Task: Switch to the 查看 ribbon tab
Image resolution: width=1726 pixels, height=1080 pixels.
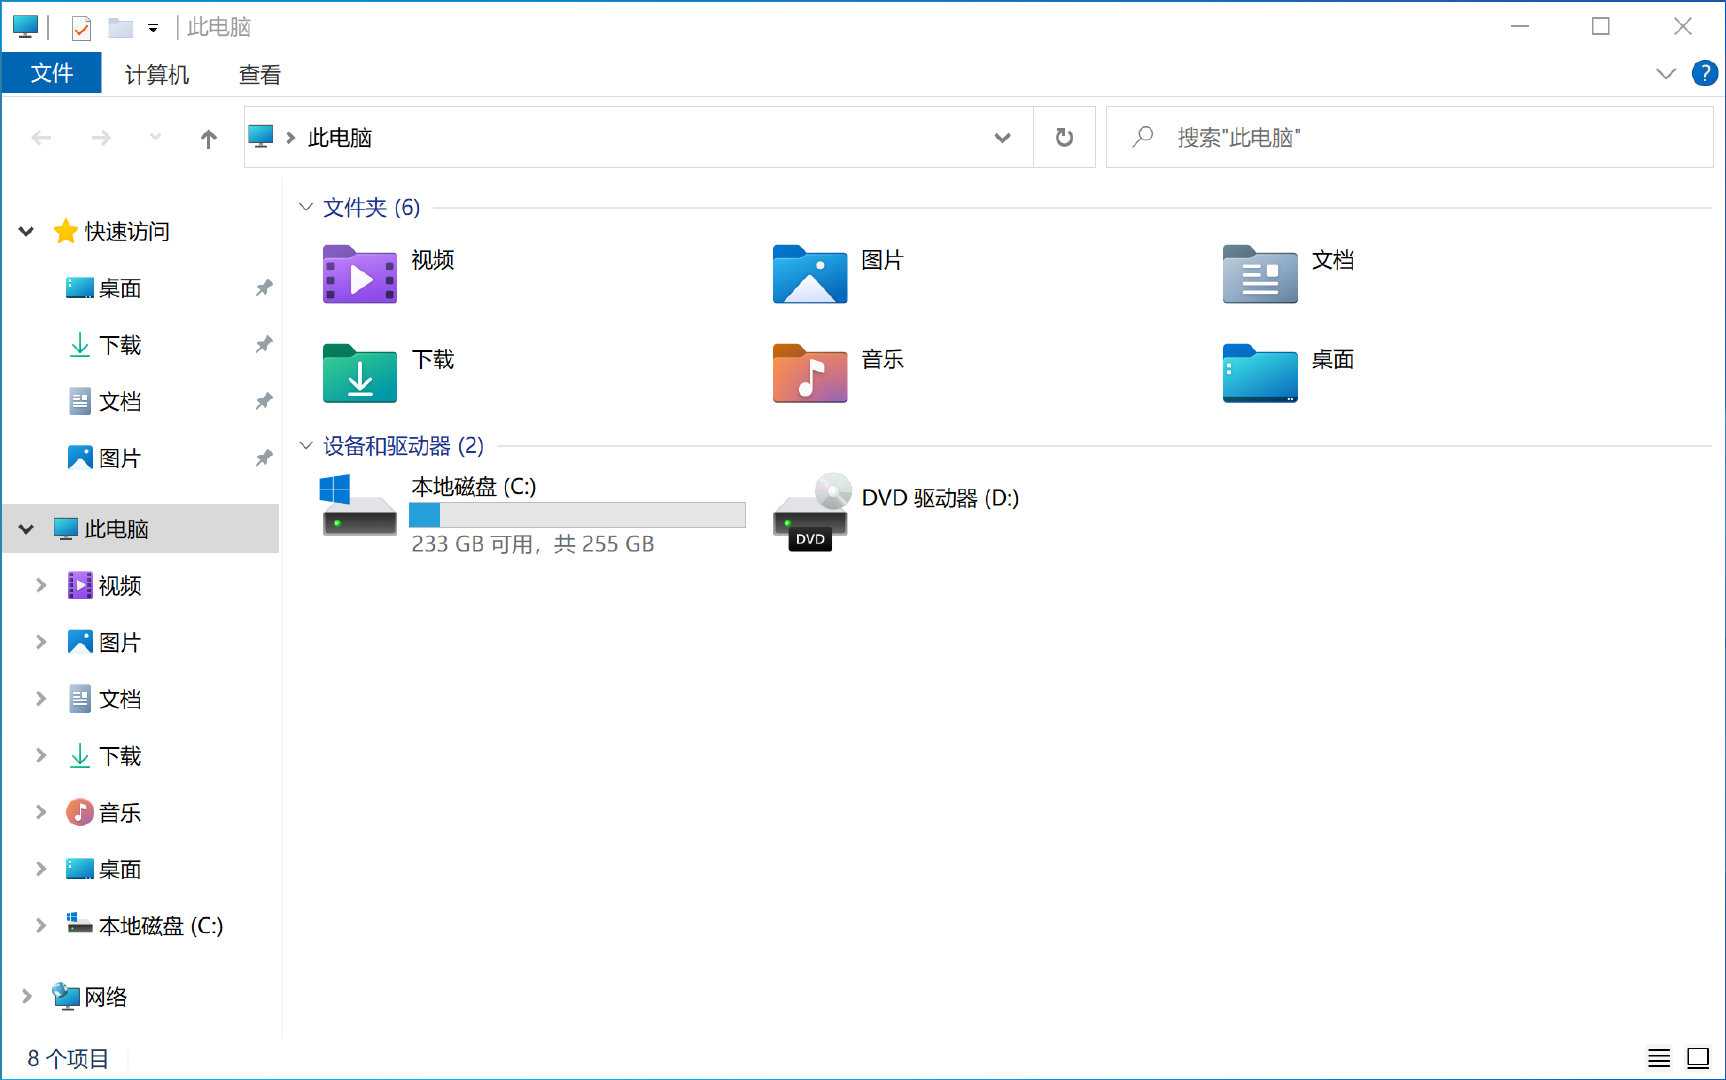Action: click(259, 73)
